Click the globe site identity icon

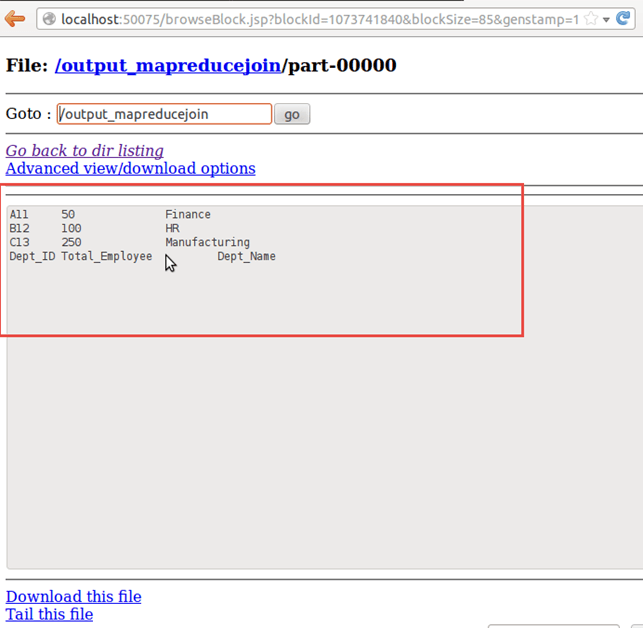[x=49, y=19]
